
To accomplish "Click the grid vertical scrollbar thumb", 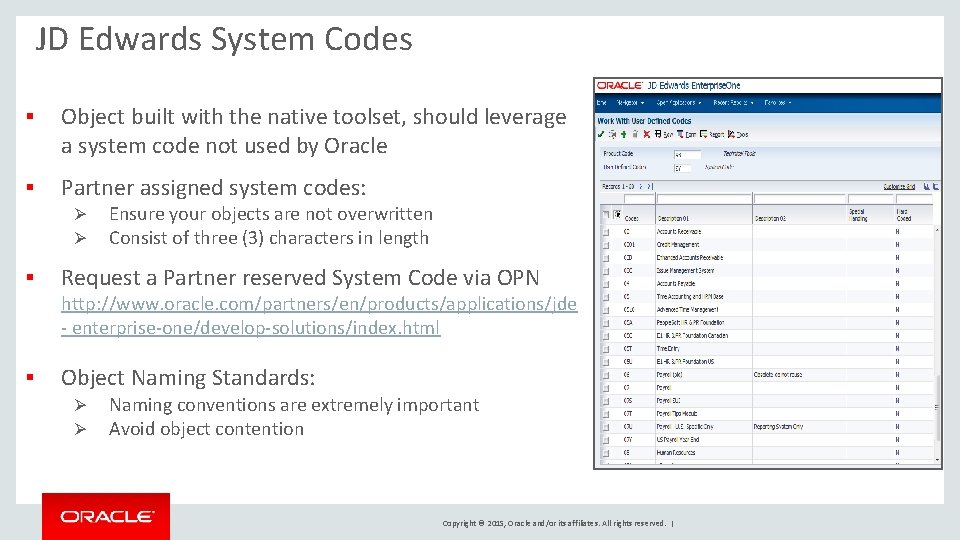I will click(x=937, y=407).
